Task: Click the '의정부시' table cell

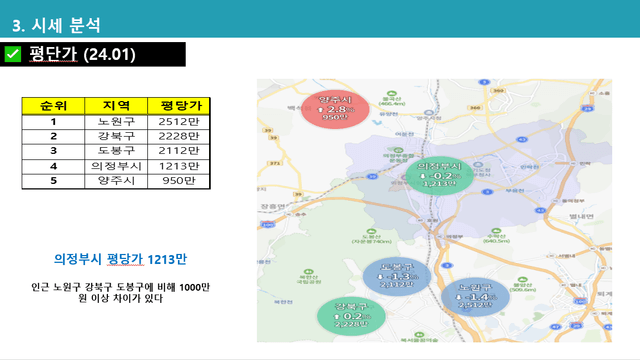Action: 116,166
